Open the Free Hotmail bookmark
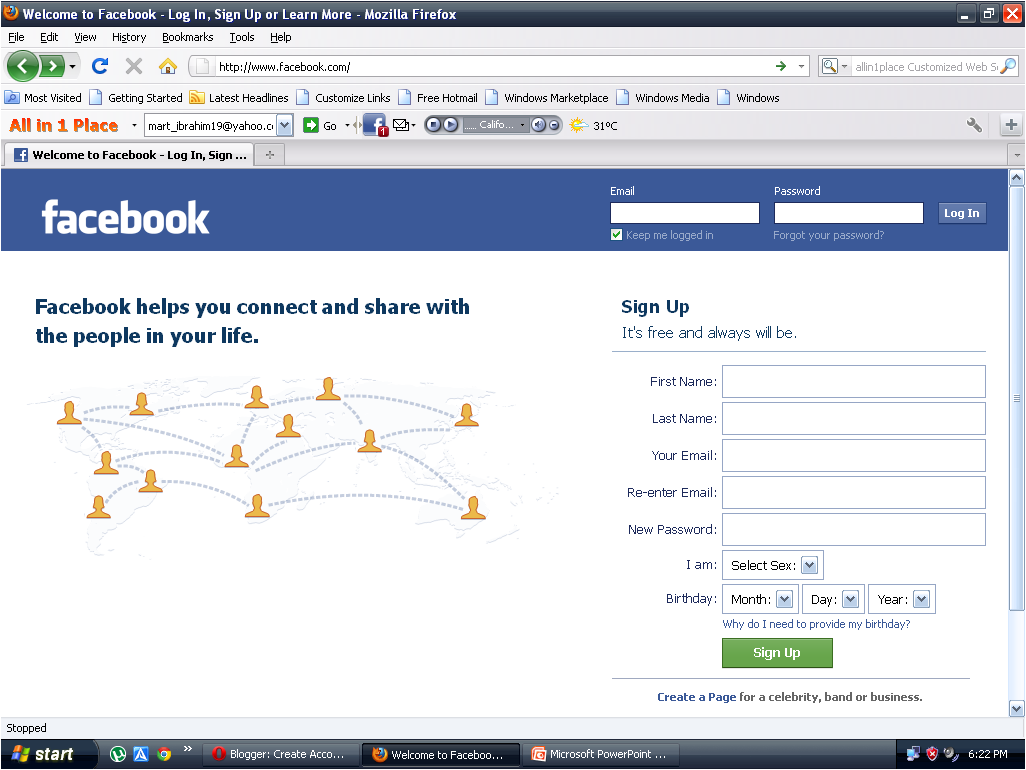 point(439,98)
